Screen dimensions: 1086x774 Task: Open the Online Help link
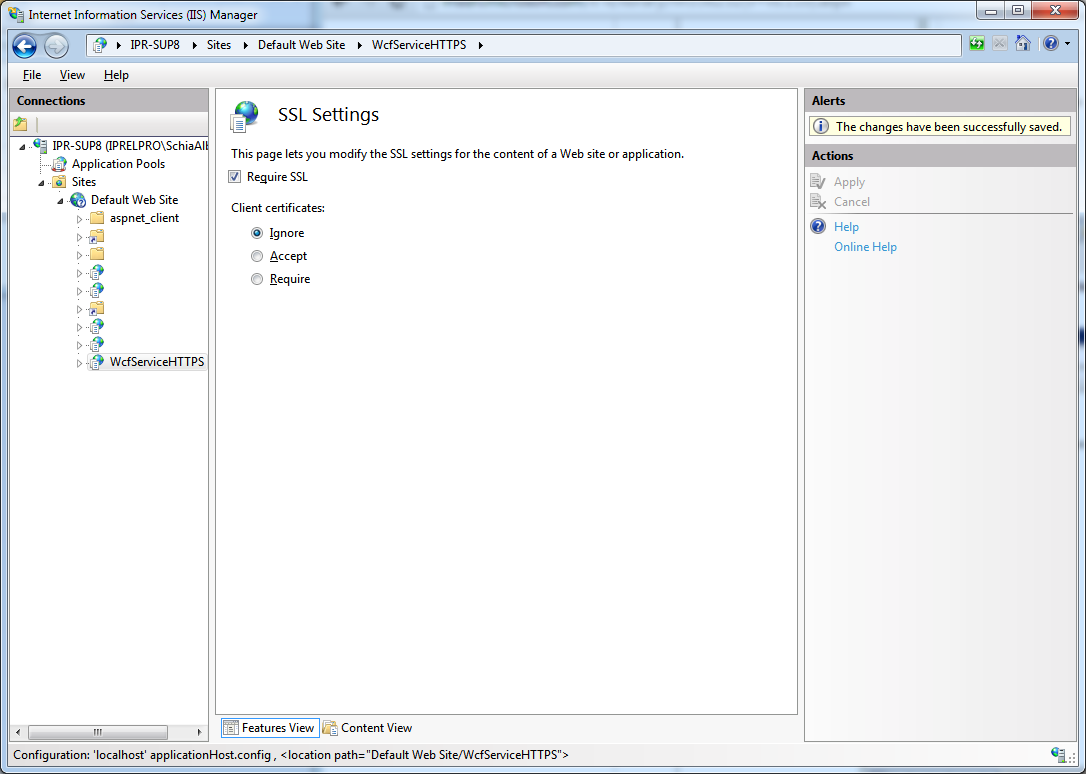coord(865,247)
